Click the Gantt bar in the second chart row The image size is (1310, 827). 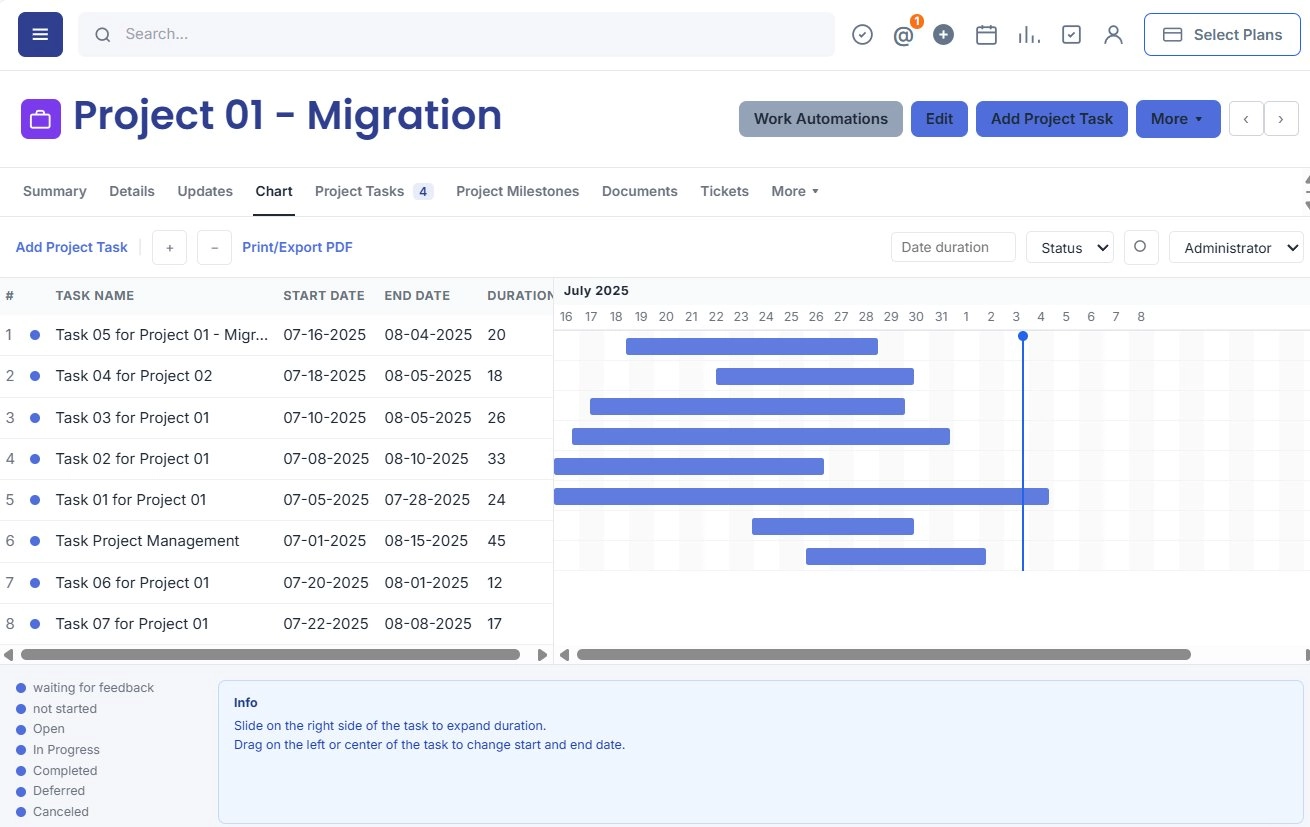tap(815, 377)
